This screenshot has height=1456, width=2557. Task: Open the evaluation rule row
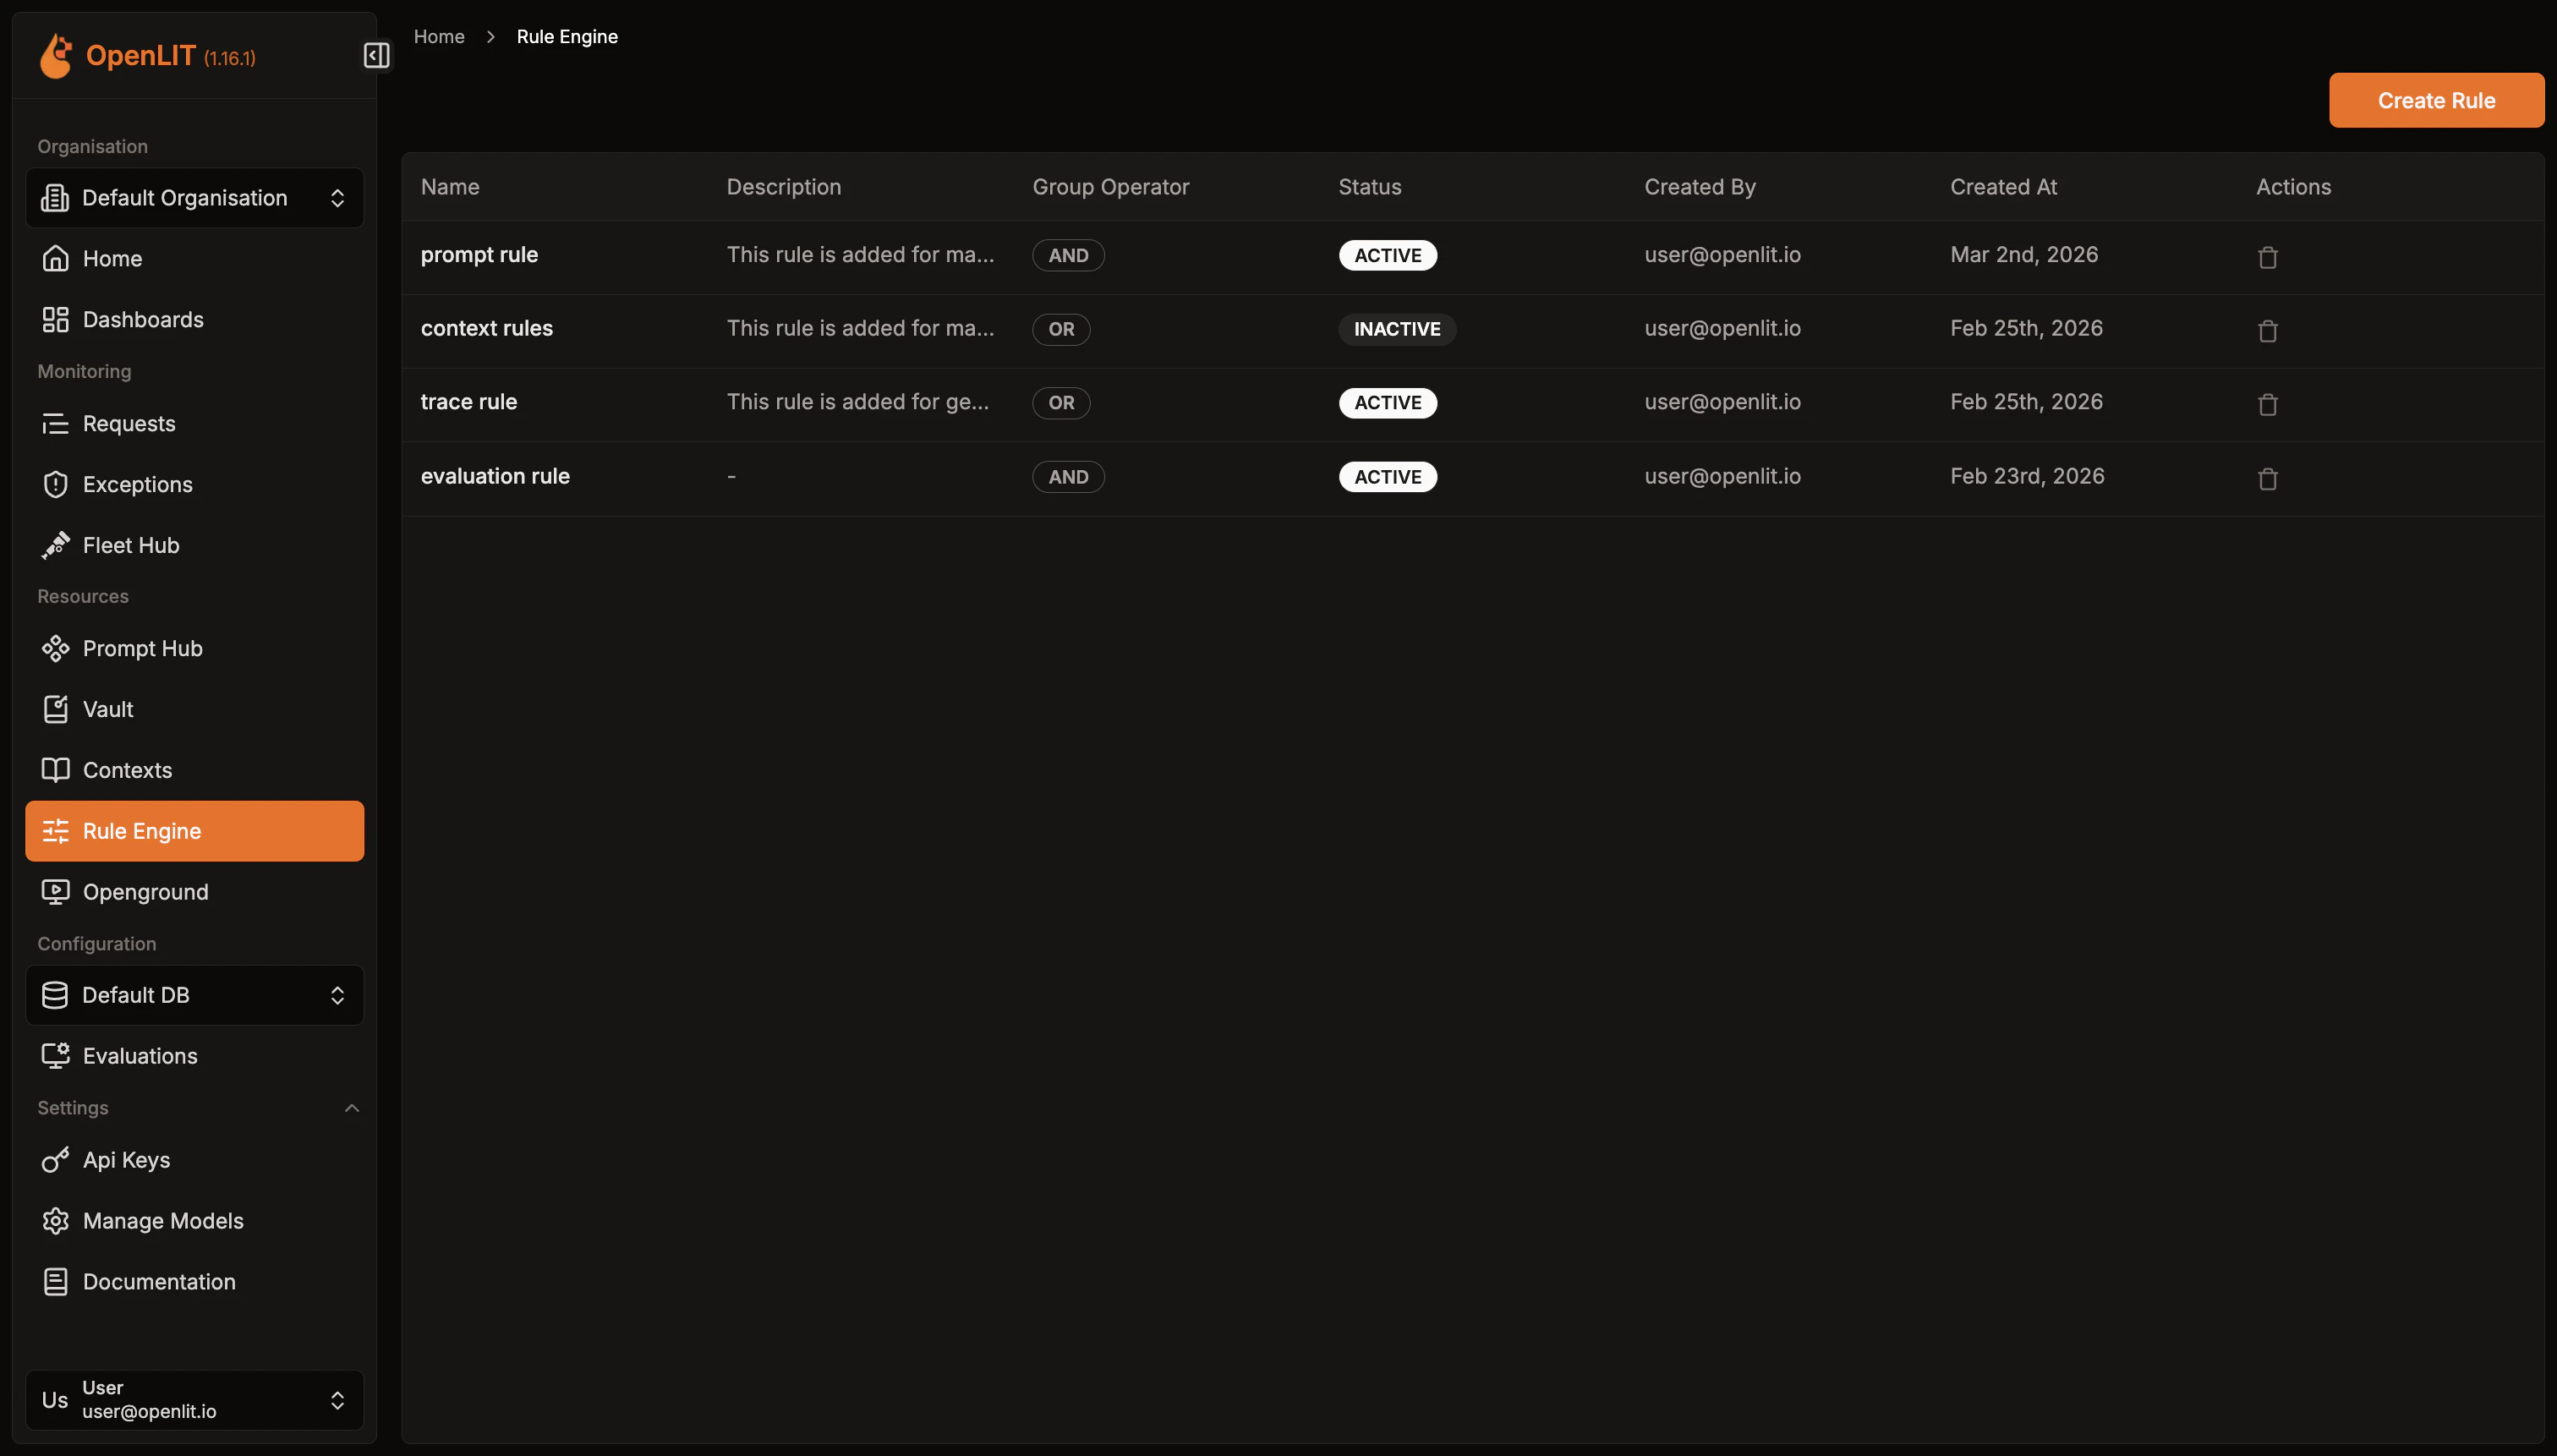point(495,476)
